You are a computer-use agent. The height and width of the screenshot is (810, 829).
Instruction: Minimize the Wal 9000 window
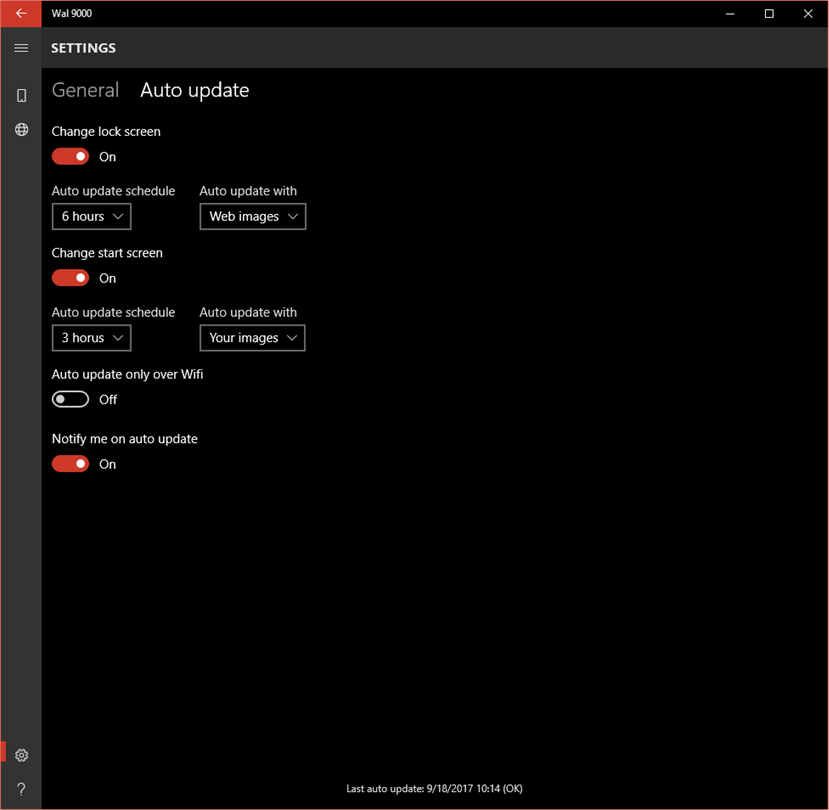(x=730, y=14)
